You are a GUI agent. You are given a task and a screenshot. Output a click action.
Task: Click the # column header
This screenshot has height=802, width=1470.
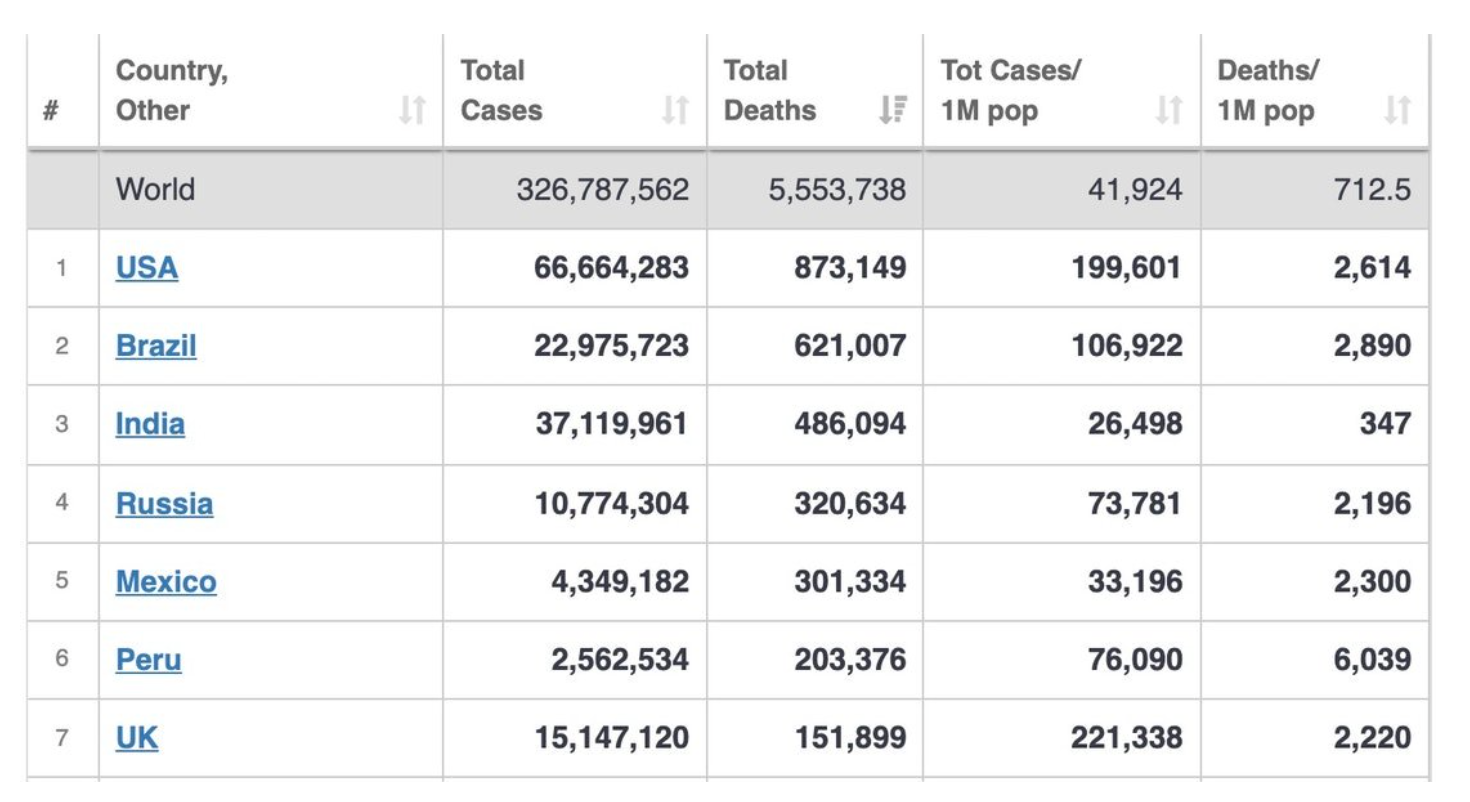pyautogui.click(x=49, y=110)
